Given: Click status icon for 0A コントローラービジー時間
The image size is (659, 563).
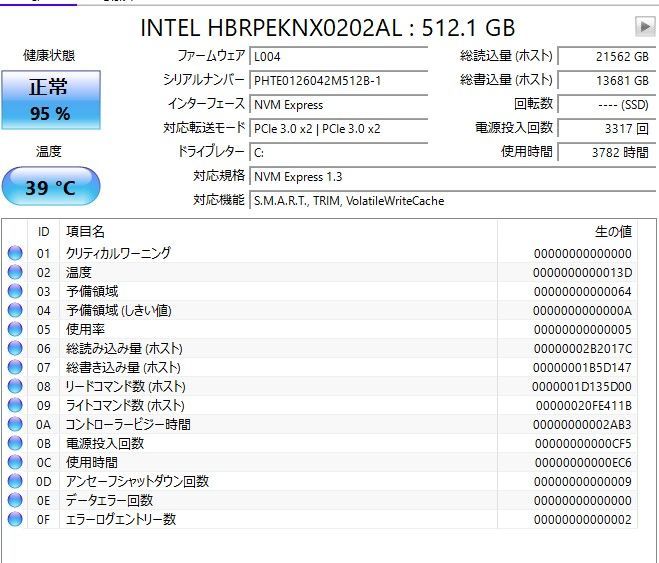Looking at the screenshot, I should tap(15, 424).
